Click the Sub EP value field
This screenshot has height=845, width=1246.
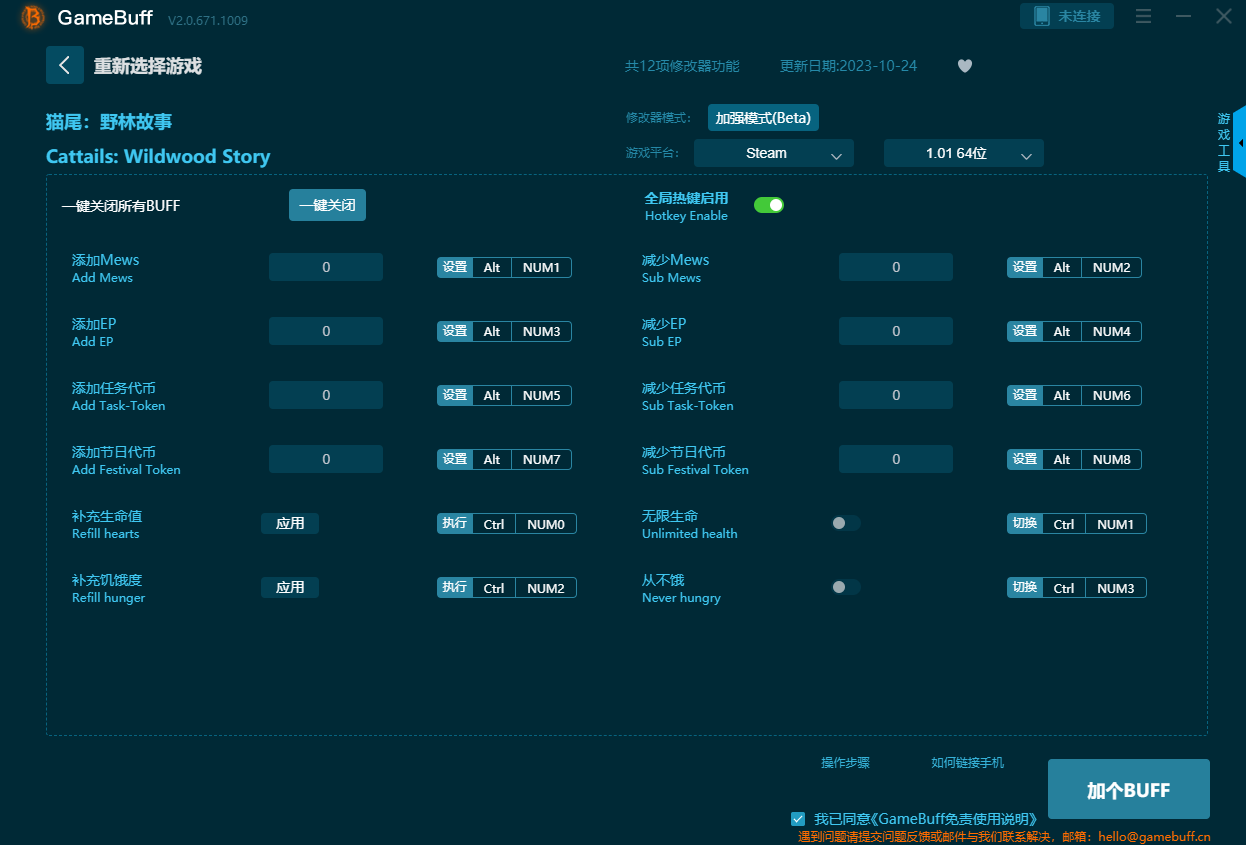point(896,331)
